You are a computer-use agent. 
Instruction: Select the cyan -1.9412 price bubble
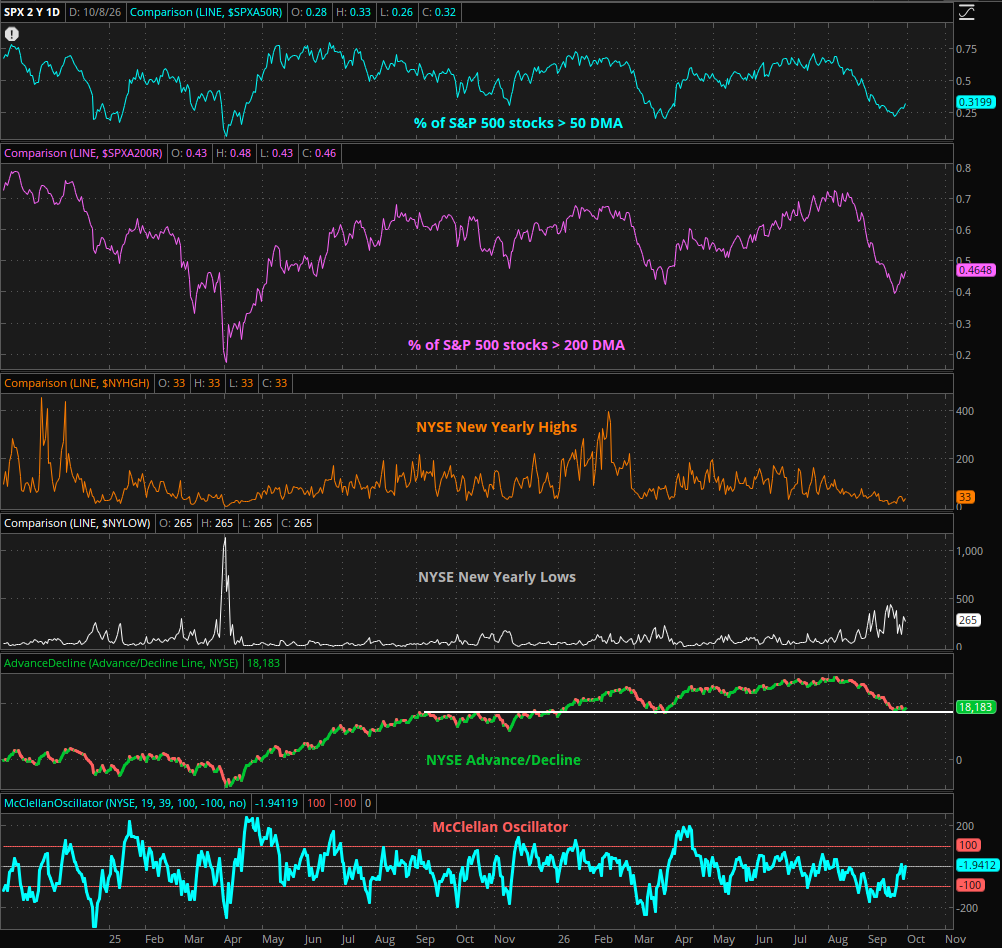[976, 865]
